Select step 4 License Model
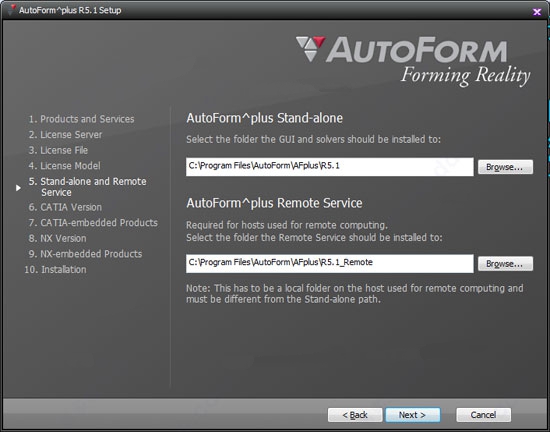The height and width of the screenshot is (432, 550). (x=65, y=166)
